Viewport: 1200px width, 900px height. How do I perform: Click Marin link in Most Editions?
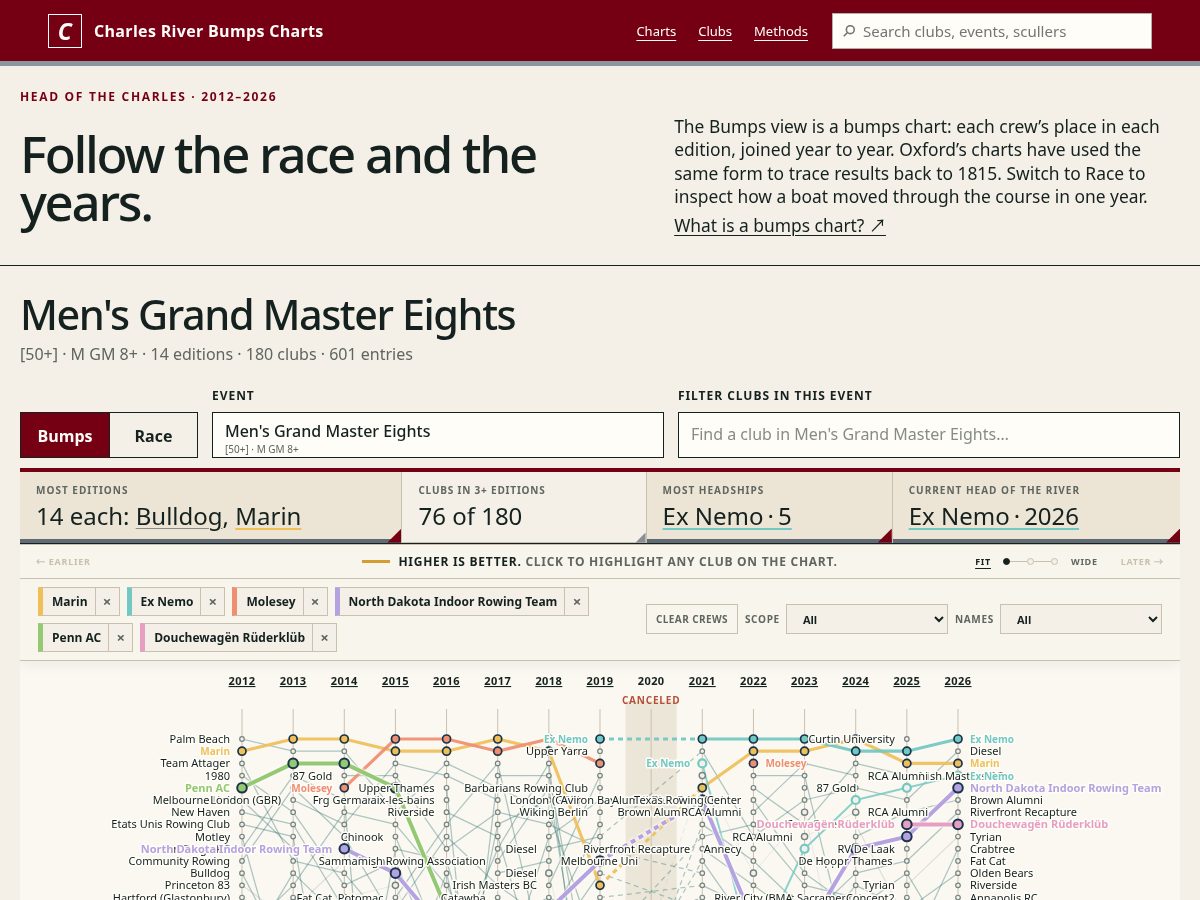click(x=268, y=517)
